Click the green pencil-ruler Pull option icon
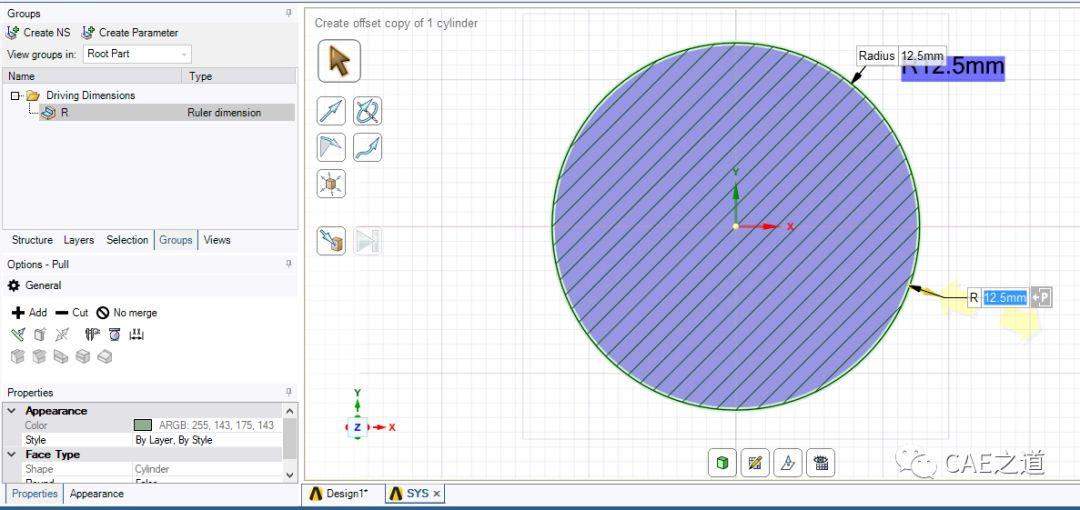The image size is (1080, 510). [18, 334]
